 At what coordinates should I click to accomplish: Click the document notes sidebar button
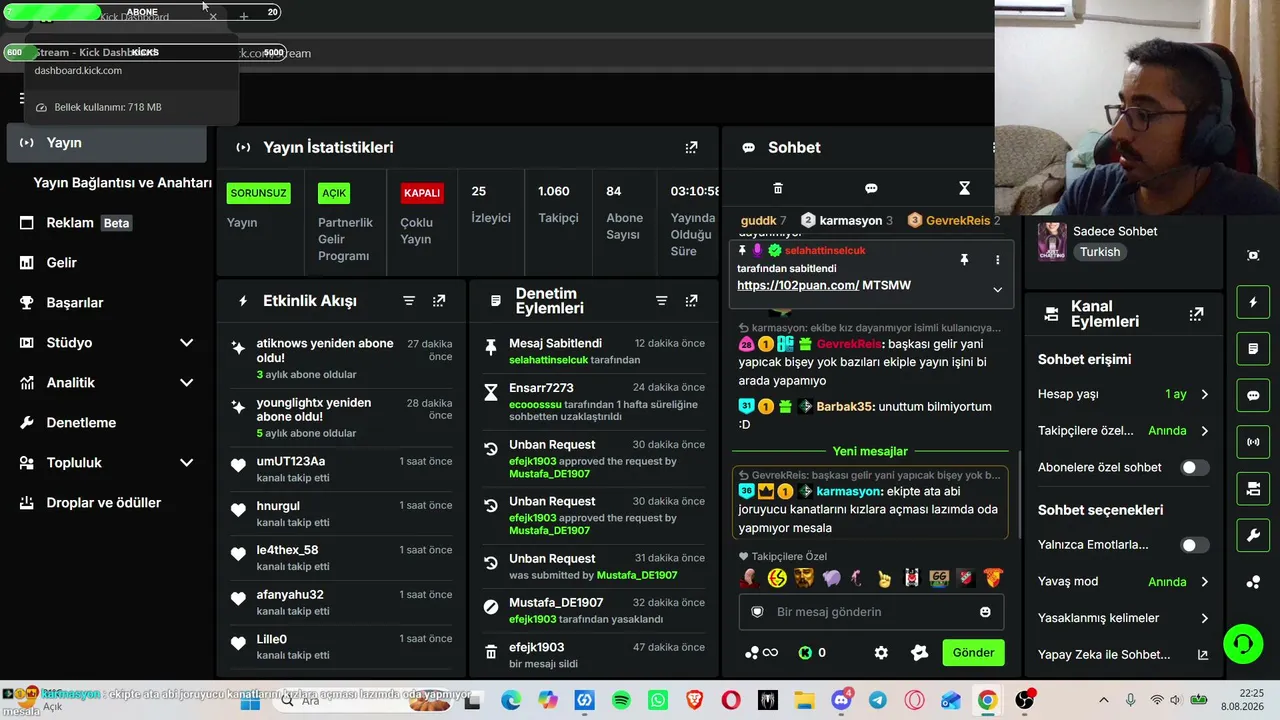pyautogui.click(x=1253, y=349)
